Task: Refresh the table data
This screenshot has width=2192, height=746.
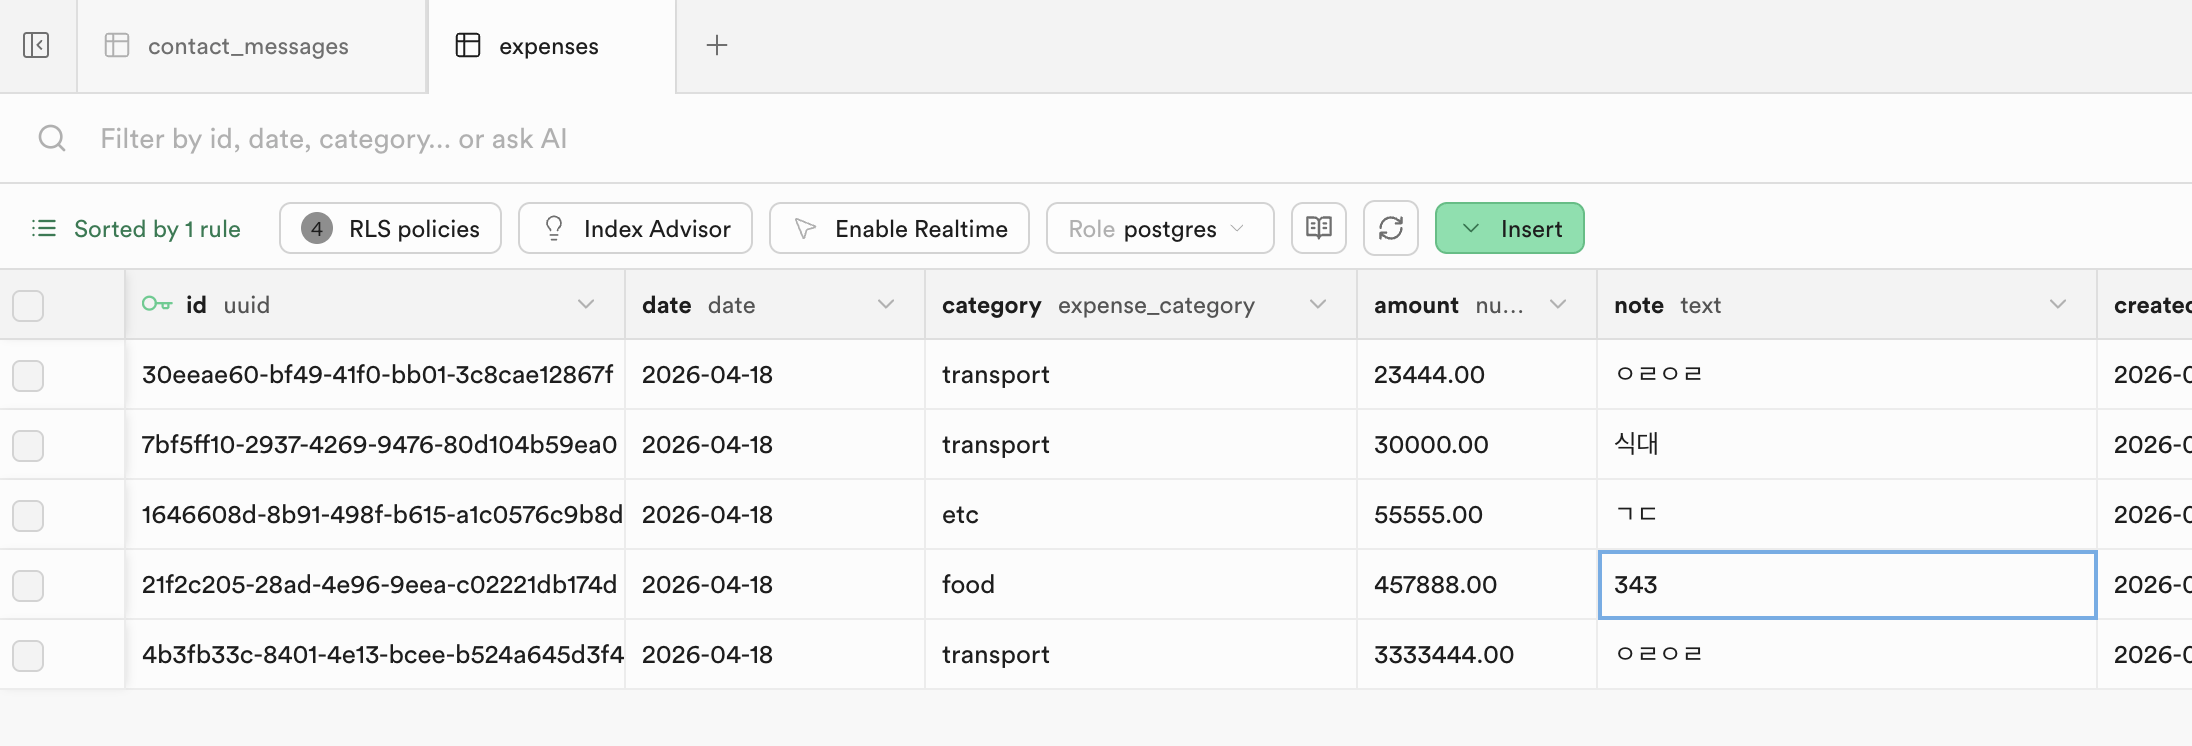Action: pos(1391,228)
